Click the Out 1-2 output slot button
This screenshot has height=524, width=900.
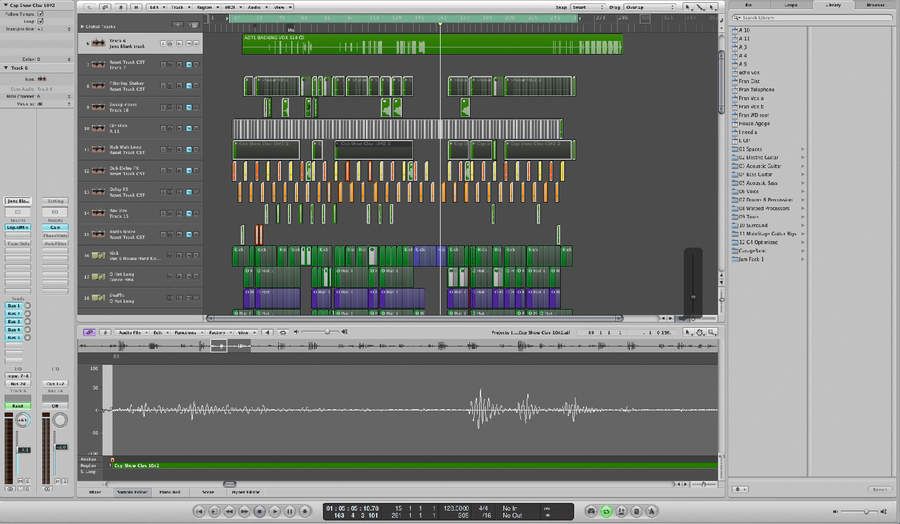(55, 383)
